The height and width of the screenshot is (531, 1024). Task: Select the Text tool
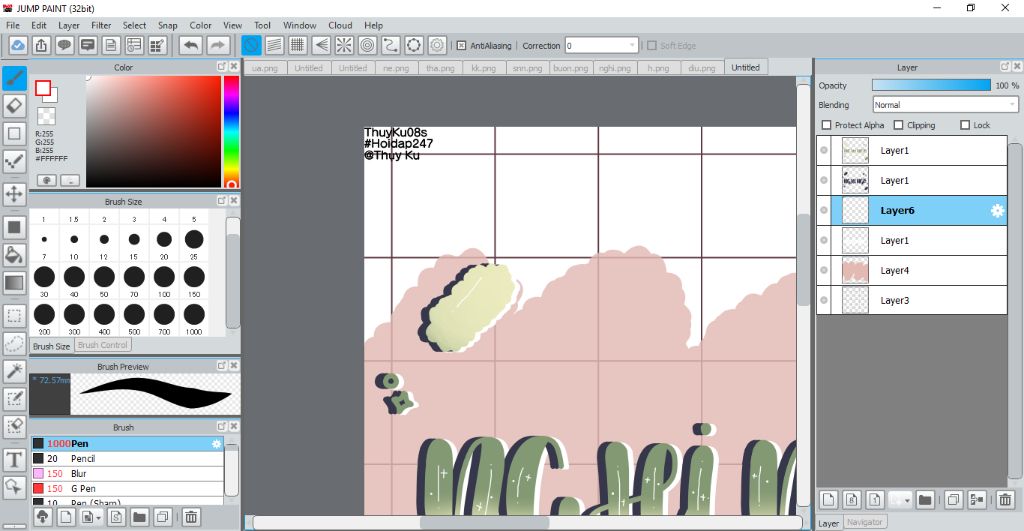click(14, 460)
